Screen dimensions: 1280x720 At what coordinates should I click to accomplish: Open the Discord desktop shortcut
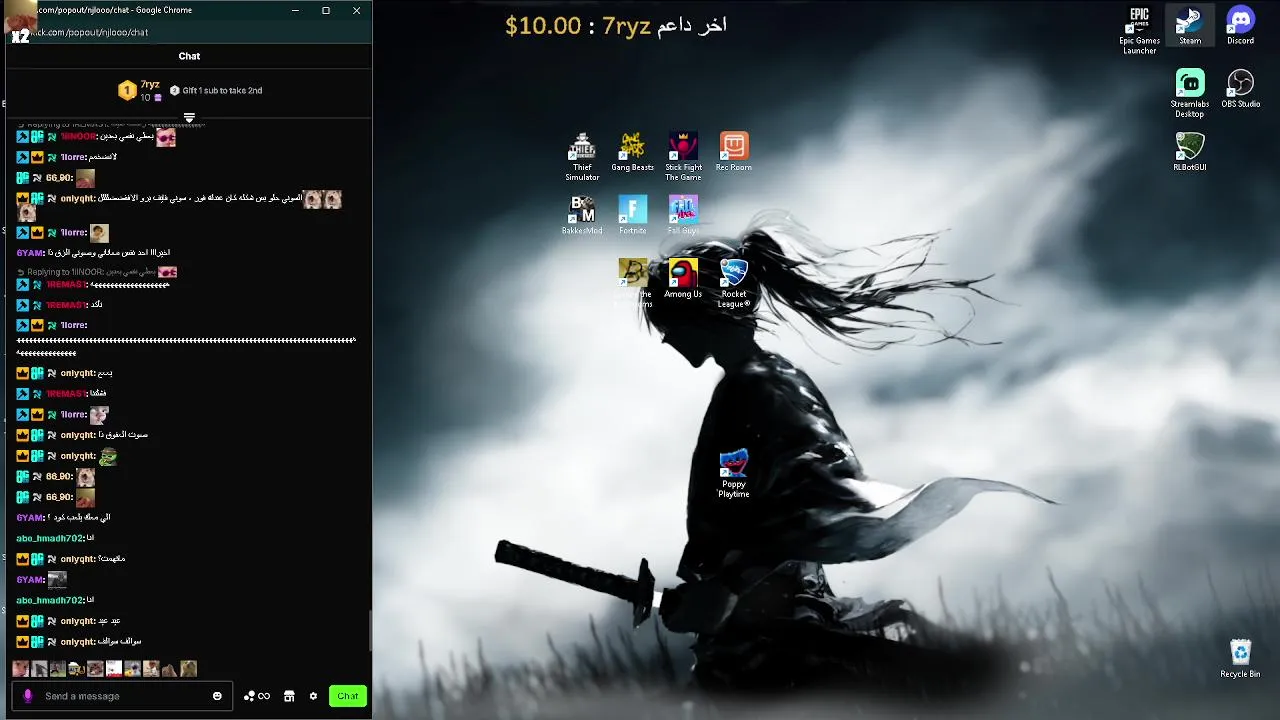tap(1240, 26)
